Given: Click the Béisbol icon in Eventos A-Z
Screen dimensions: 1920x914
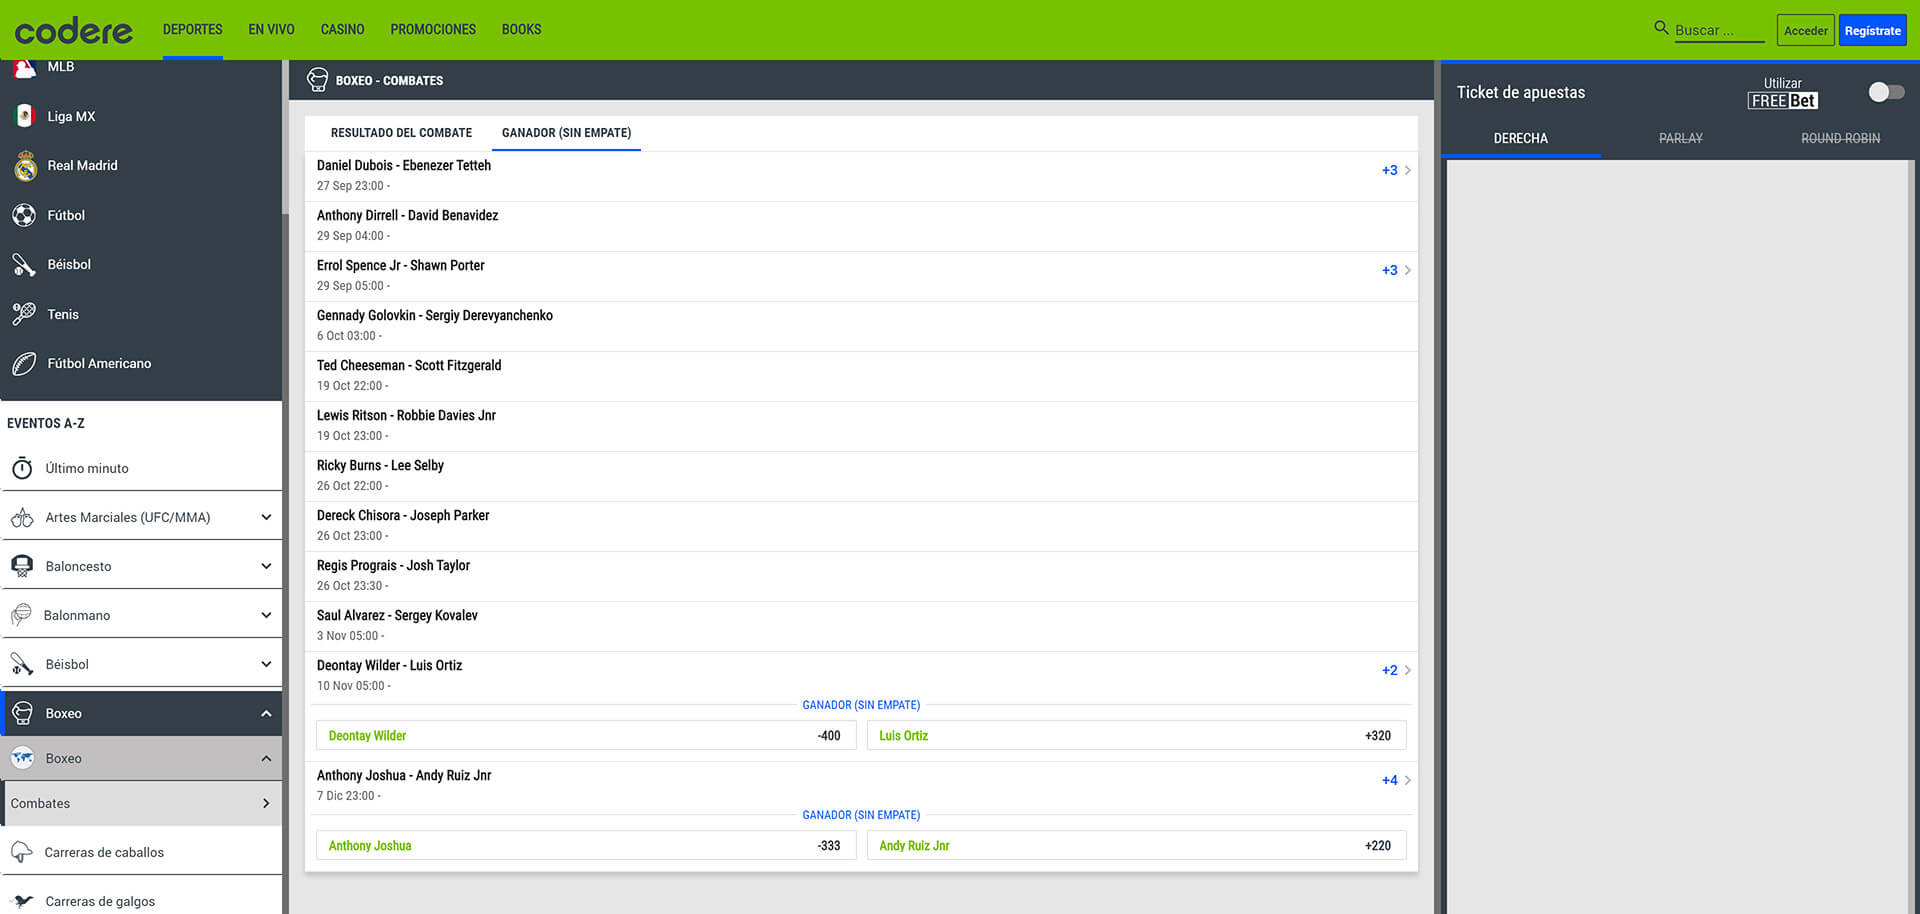Looking at the screenshot, I should point(22,664).
